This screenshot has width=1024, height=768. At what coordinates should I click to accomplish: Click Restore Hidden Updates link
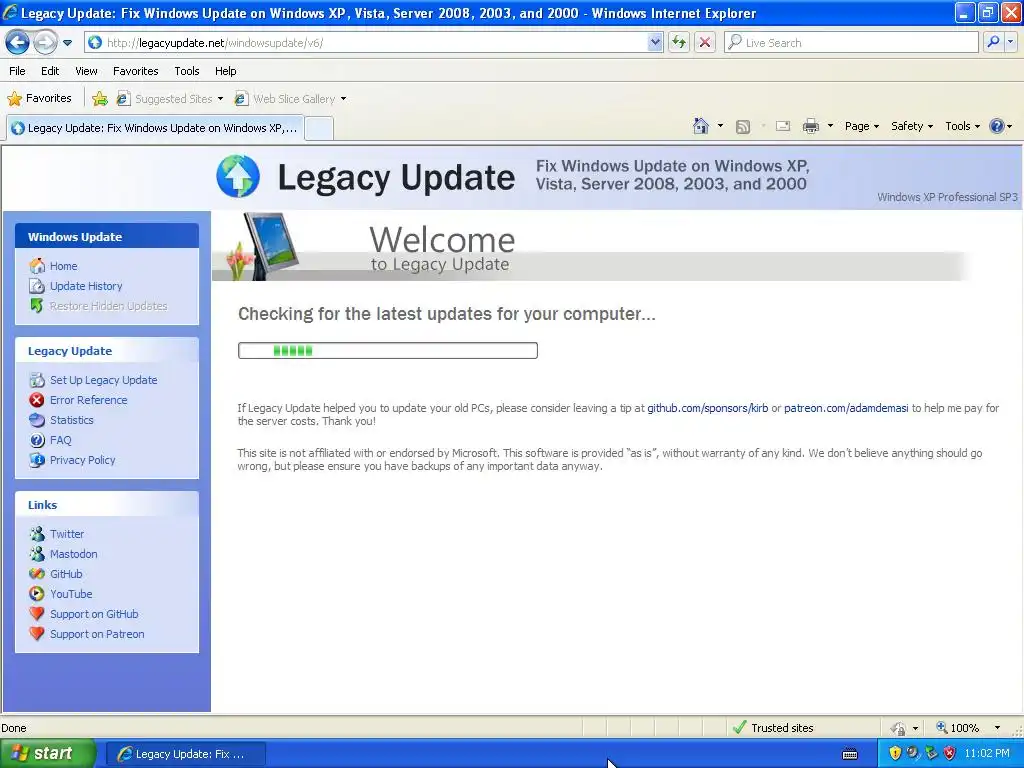point(108,306)
